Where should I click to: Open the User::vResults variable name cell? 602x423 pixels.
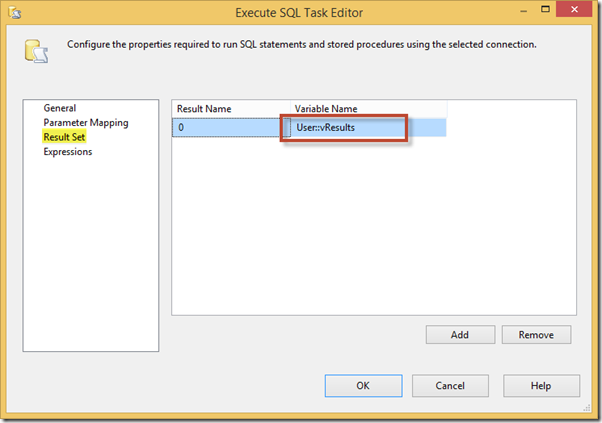[366, 128]
